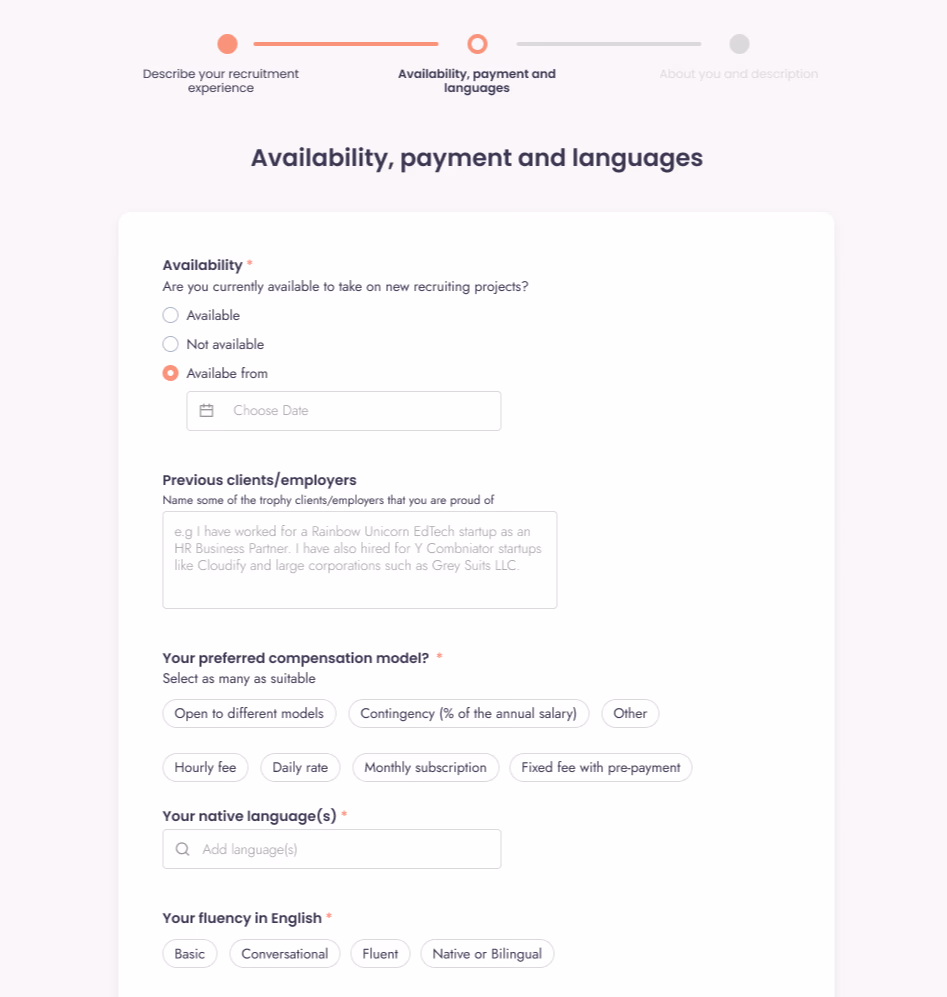The image size is (947, 997).
Task: Choose 'Native or Bilingual' fluency level
Action: [x=487, y=953]
